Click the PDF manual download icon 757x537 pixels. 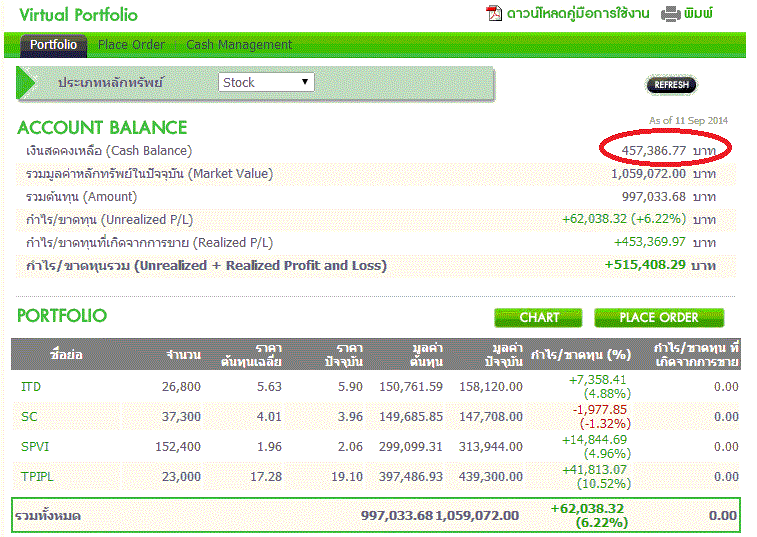point(494,14)
